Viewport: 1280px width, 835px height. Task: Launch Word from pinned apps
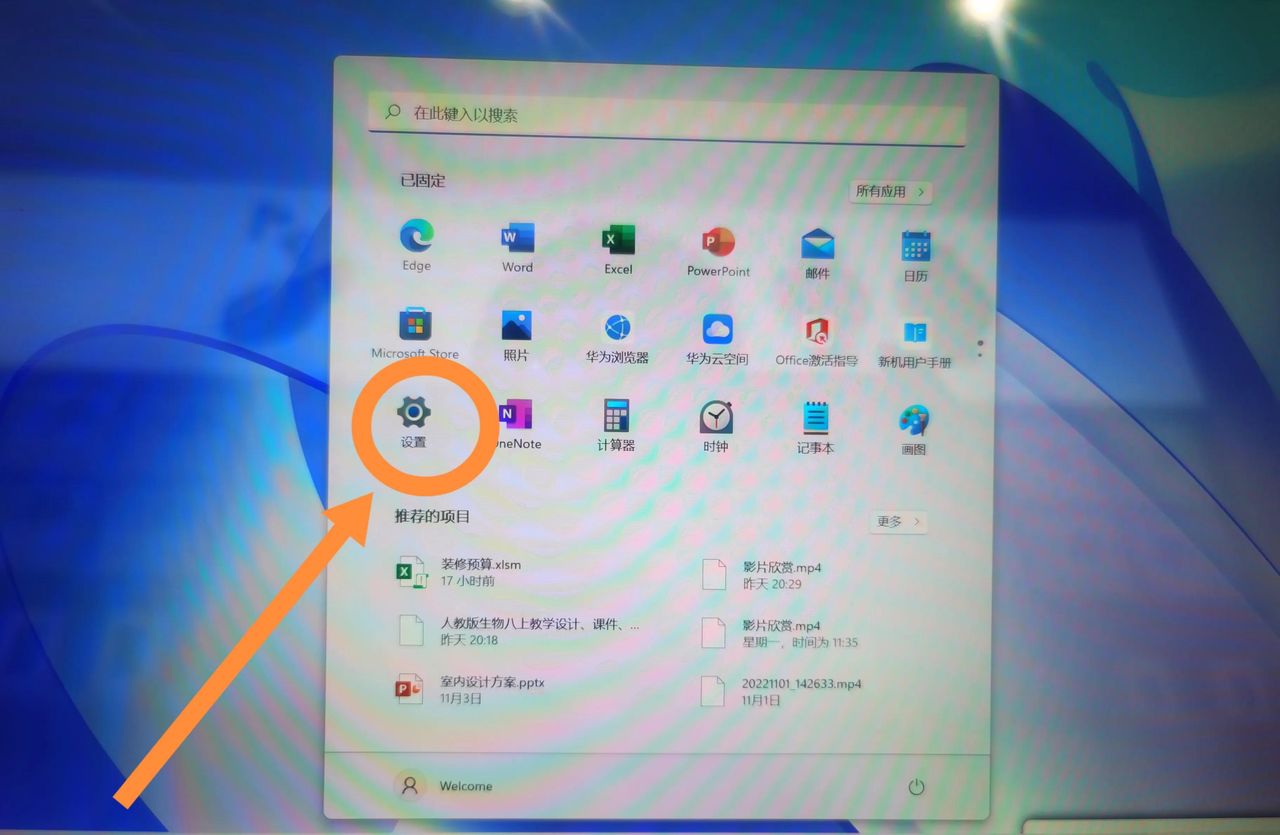517,247
